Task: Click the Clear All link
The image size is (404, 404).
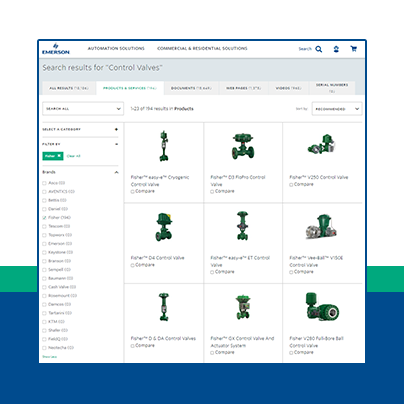Action: click(x=74, y=156)
